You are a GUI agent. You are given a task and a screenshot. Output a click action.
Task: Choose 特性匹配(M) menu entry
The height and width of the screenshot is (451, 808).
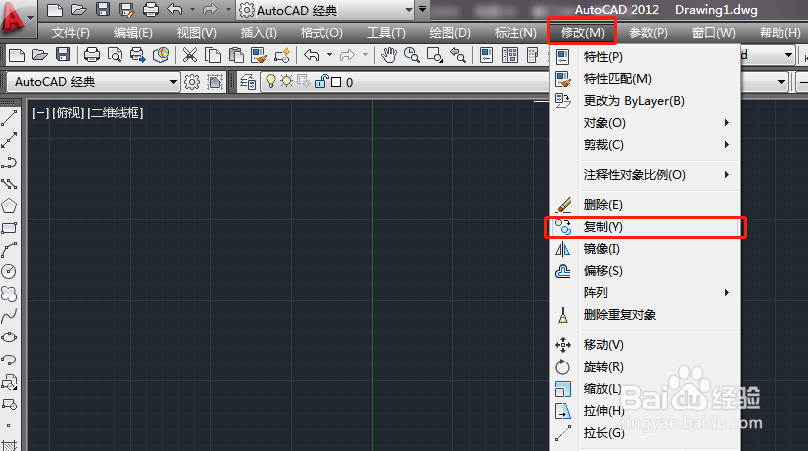[644, 79]
